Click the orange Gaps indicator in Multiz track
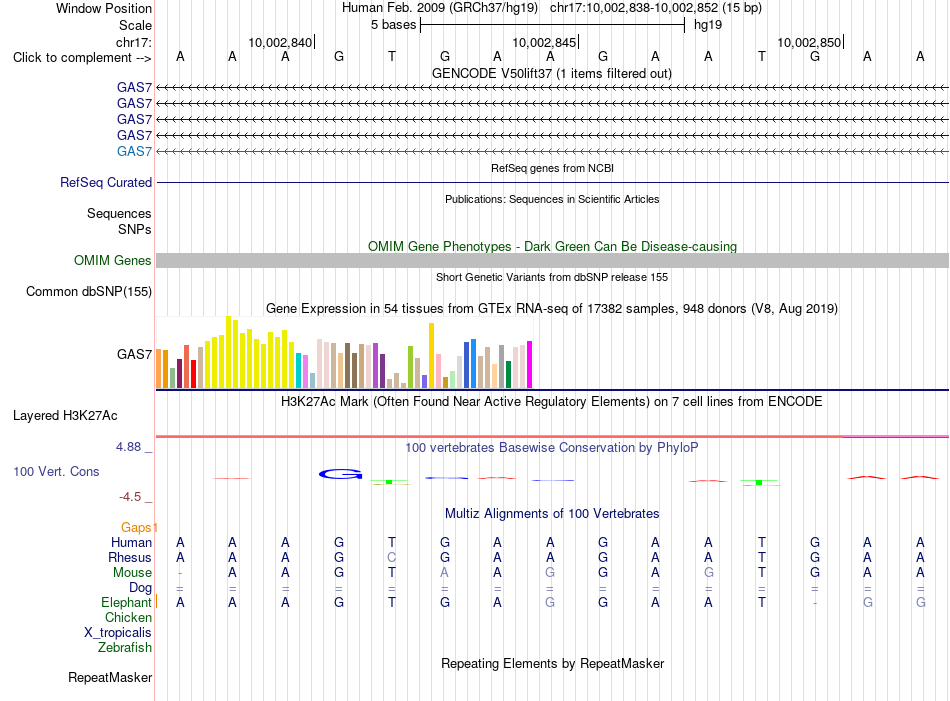Image resolution: width=950 pixels, height=701 pixels. point(139,527)
